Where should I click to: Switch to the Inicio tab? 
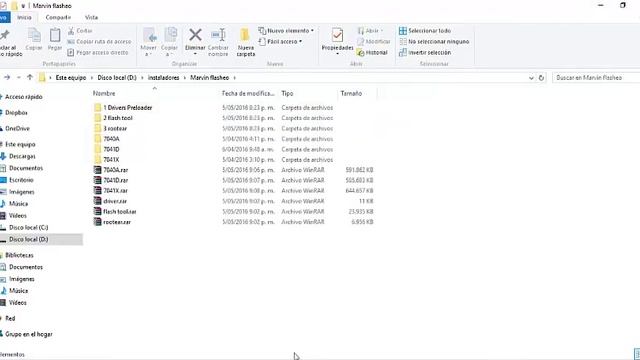point(24,17)
